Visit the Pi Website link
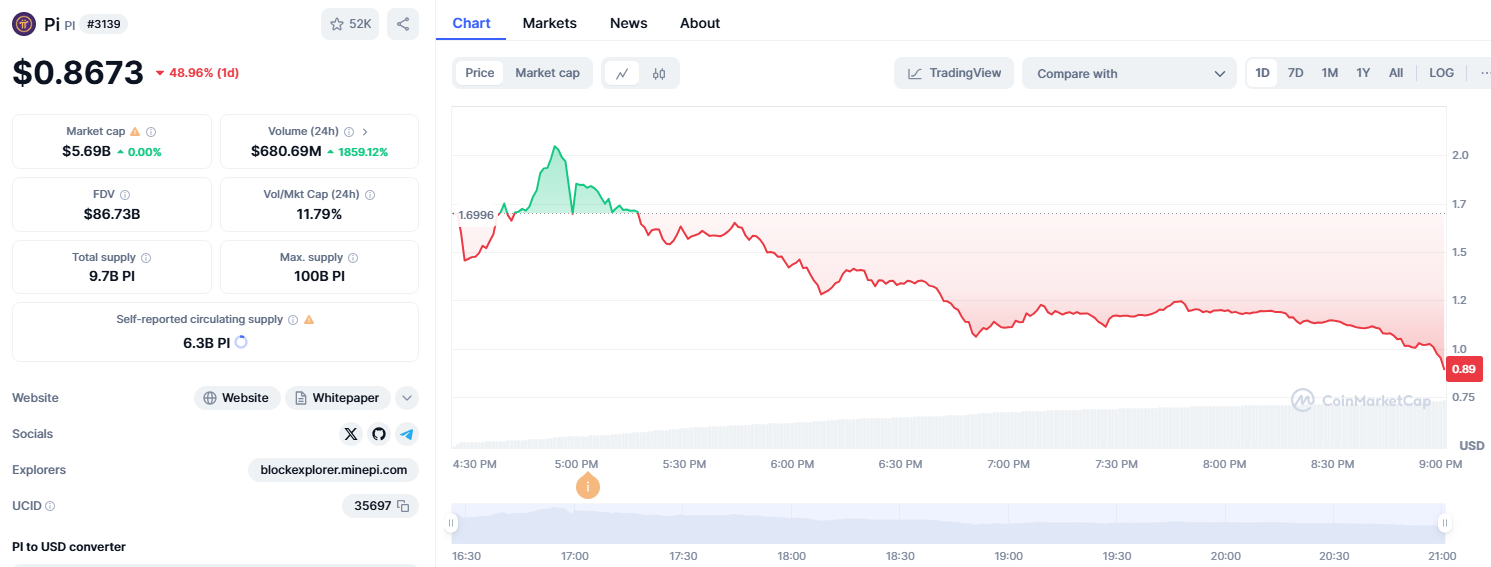This screenshot has height=567, width=1491. point(237,398)
